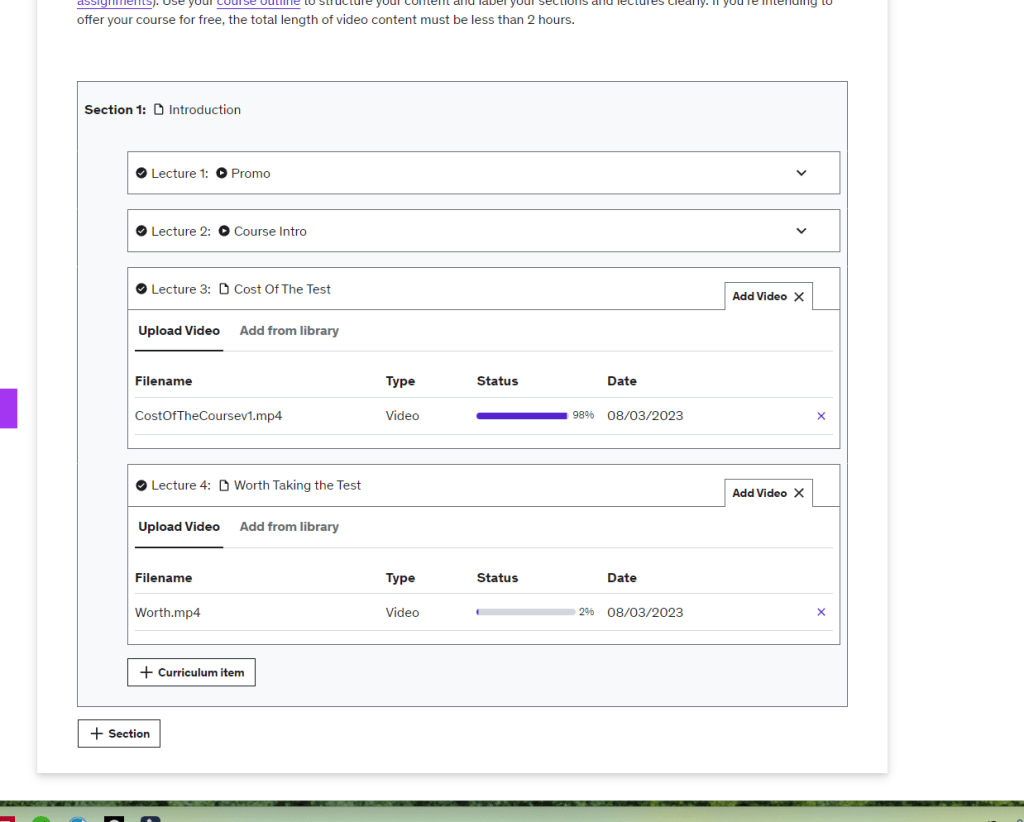
Task: Expand the Lecture 2 Course Intro chevron
Action: tap(801, 231)
